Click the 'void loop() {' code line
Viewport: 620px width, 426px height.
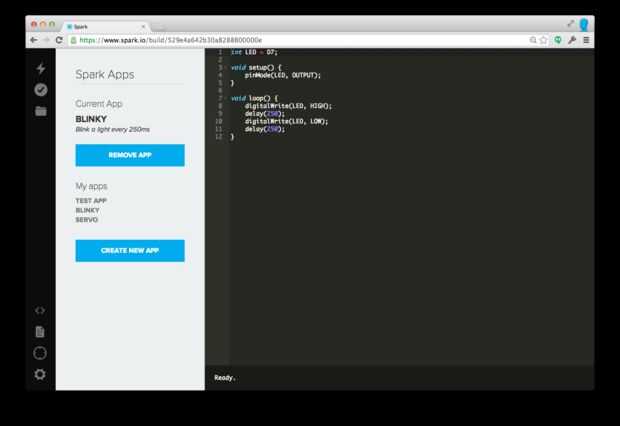[254, 98]
